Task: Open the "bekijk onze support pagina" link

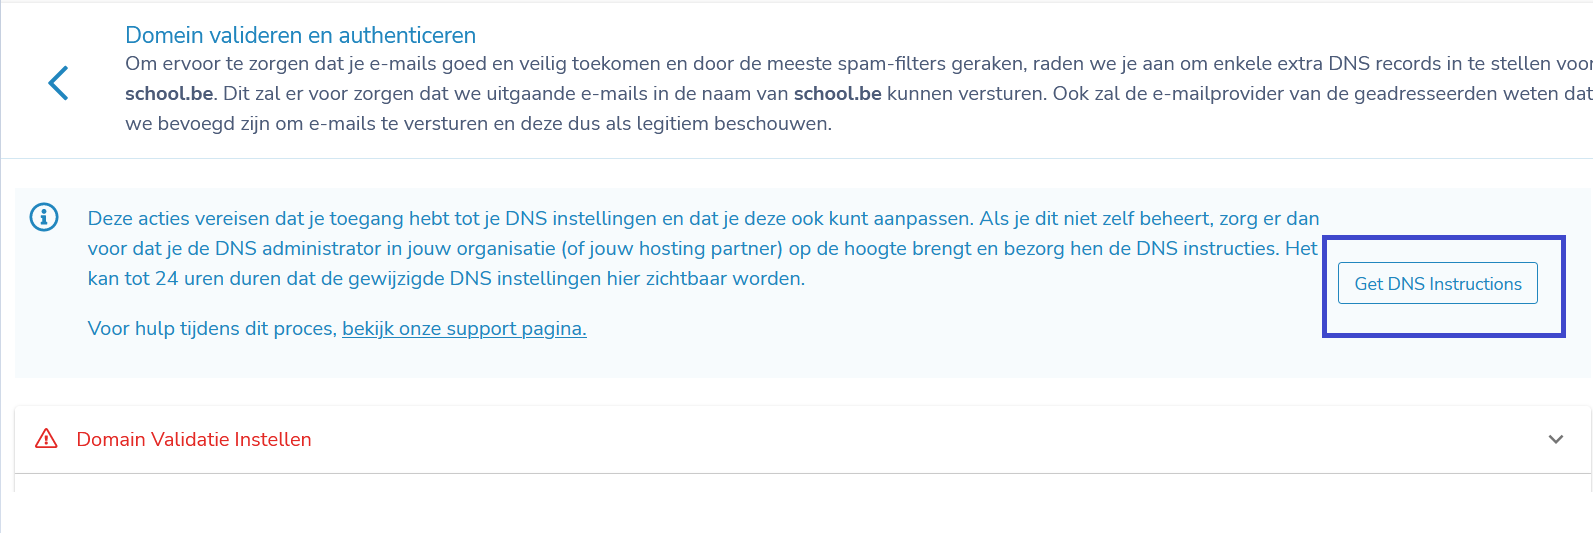Action: point(464,329)
